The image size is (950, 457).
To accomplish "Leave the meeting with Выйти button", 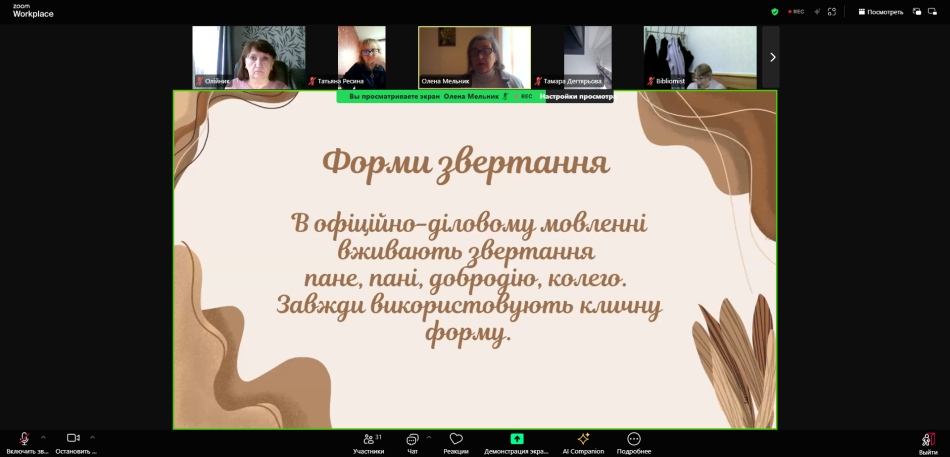I will 928,442.
